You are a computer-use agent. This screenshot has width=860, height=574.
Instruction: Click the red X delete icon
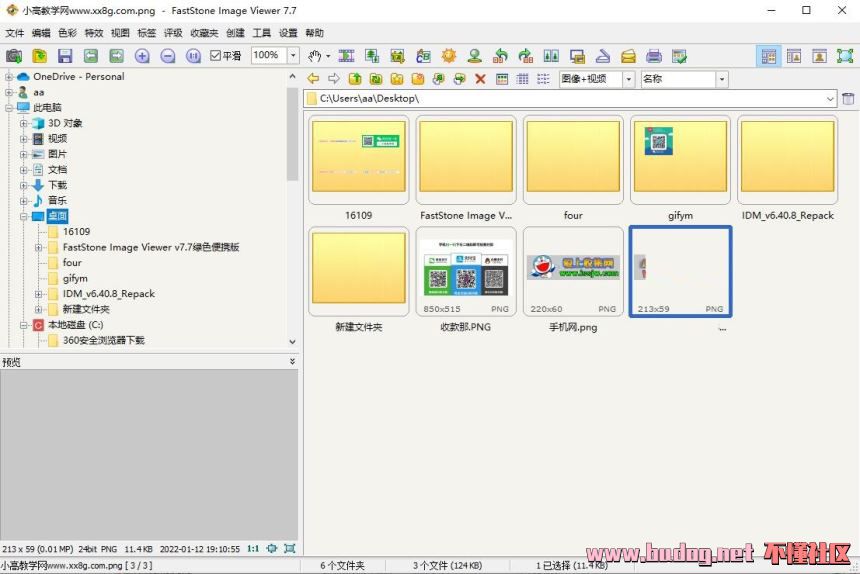click(480, 79)
